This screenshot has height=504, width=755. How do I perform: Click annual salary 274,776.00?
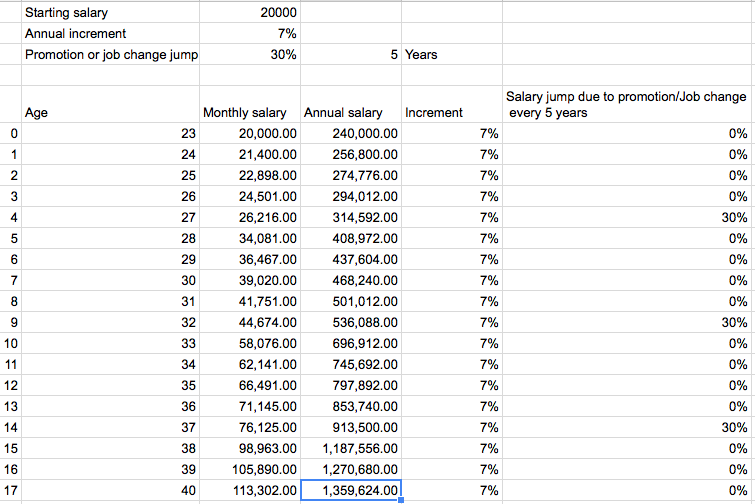point(351,175)
